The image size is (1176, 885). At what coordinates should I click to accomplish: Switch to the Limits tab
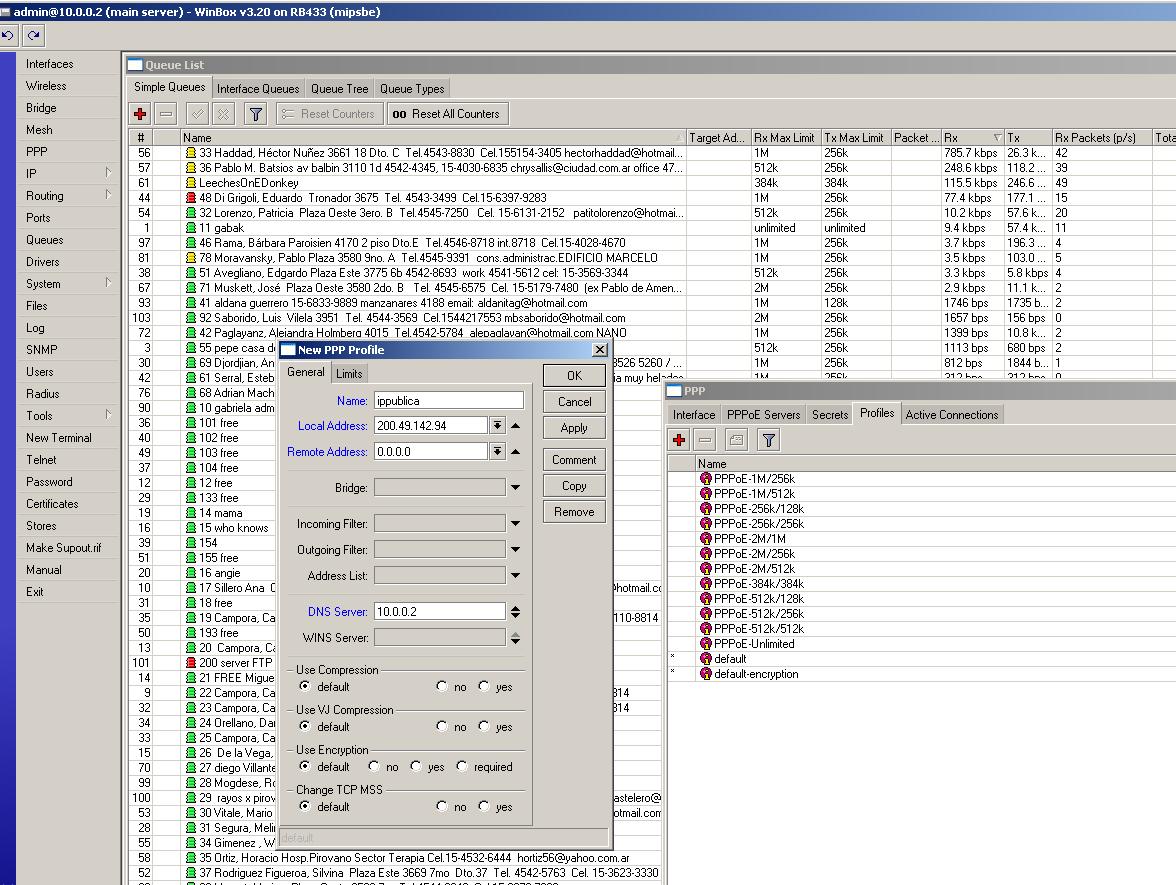coord(349,373)
